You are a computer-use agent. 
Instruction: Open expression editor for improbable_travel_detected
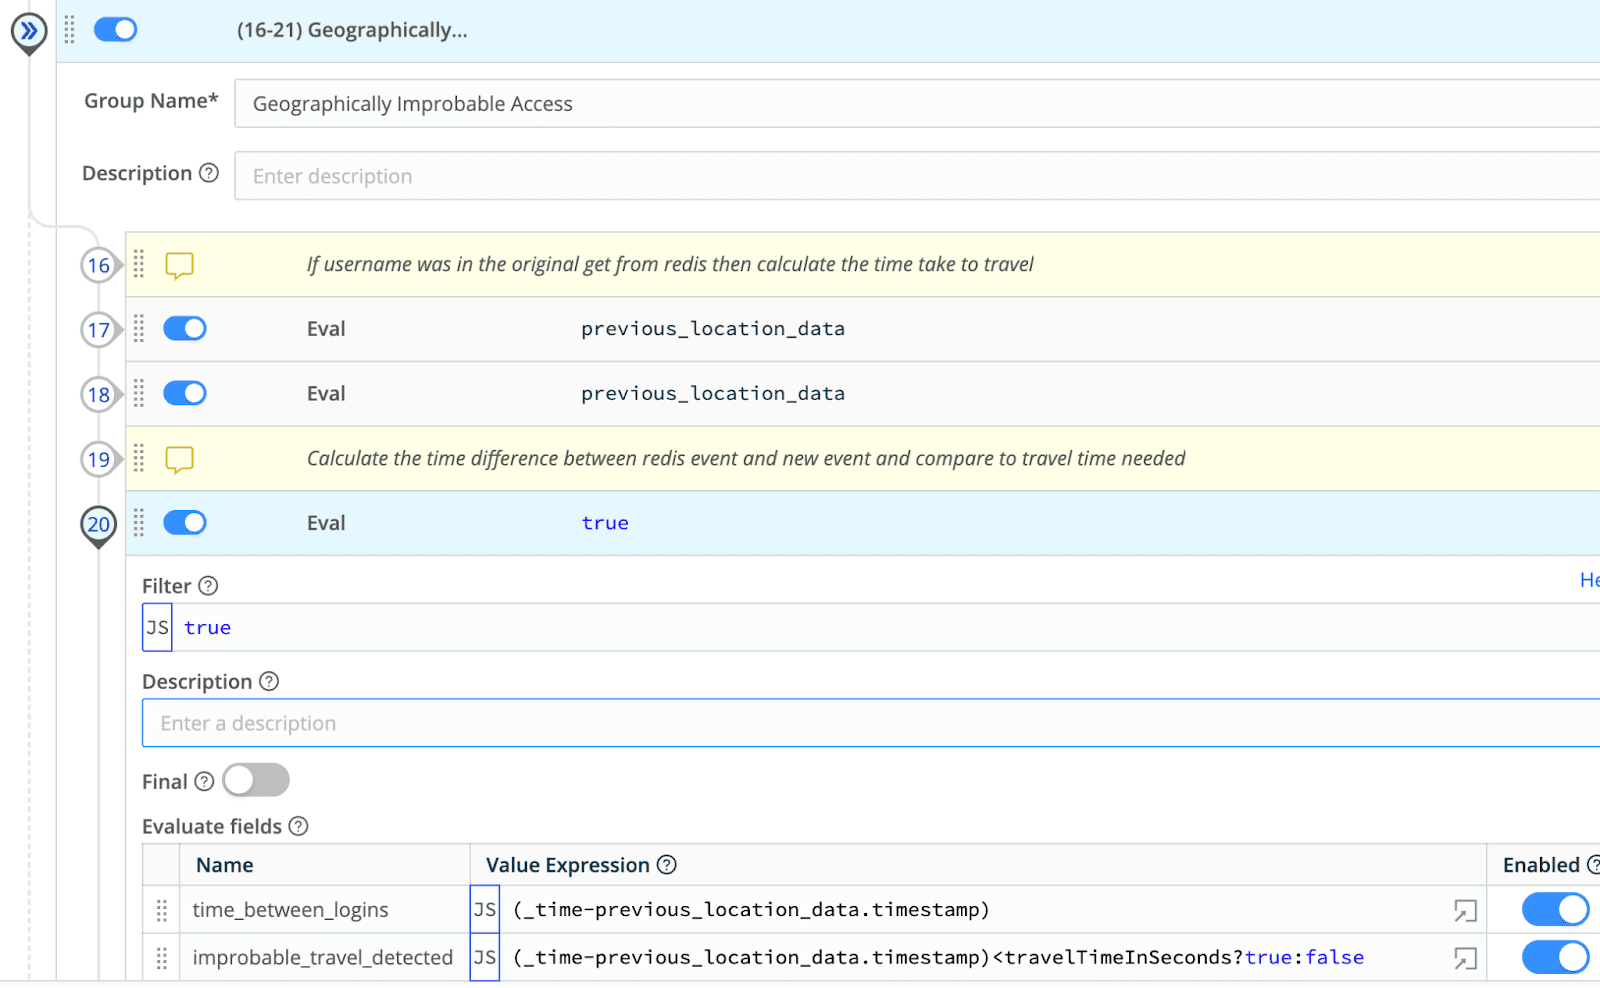coord(1465,958)
